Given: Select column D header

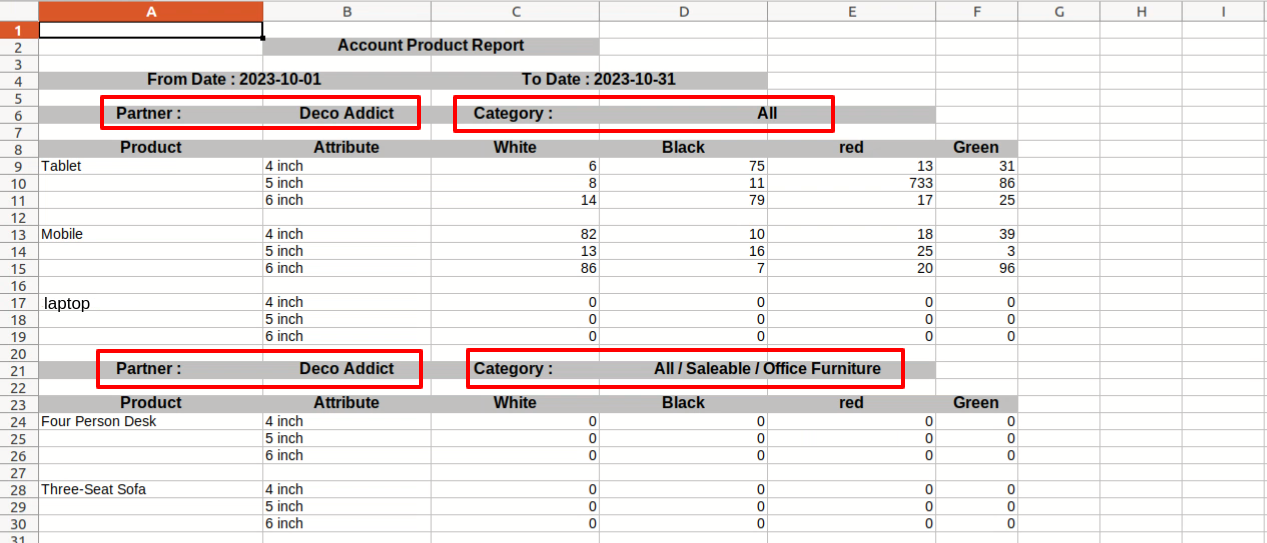Looking at the screenshot, I should point(683,11).
